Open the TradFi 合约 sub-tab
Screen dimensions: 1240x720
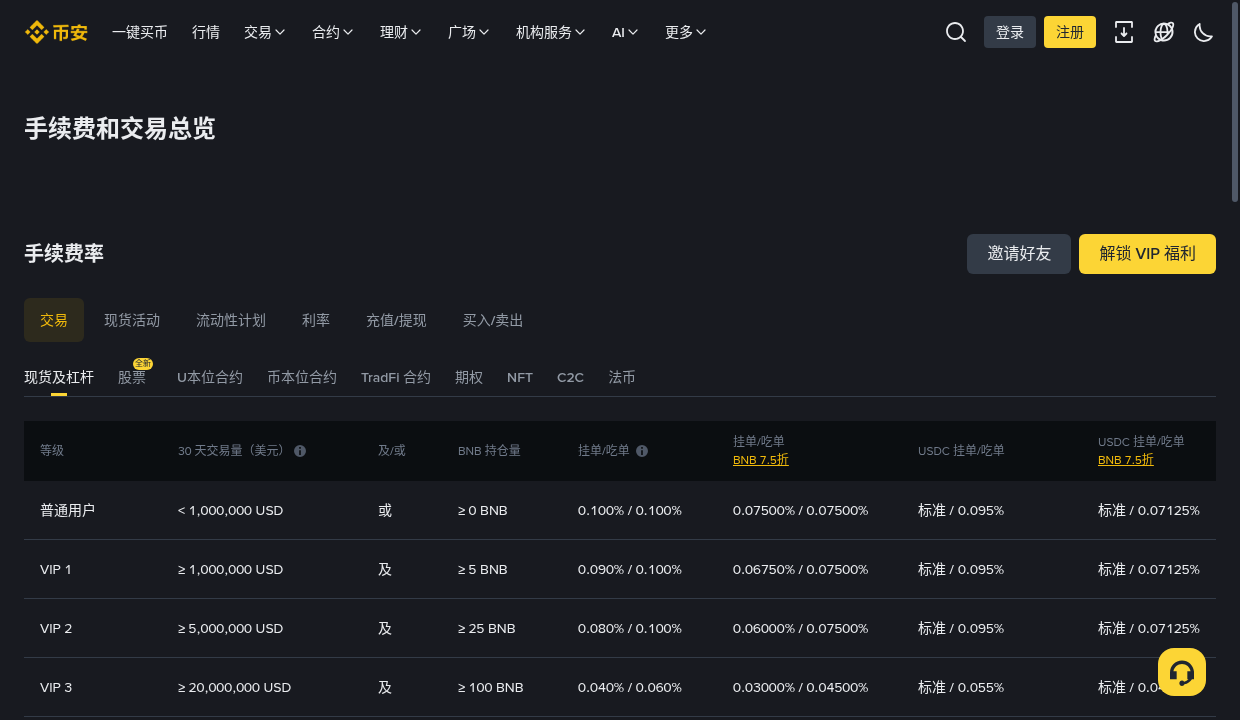[x=396, y=377]
